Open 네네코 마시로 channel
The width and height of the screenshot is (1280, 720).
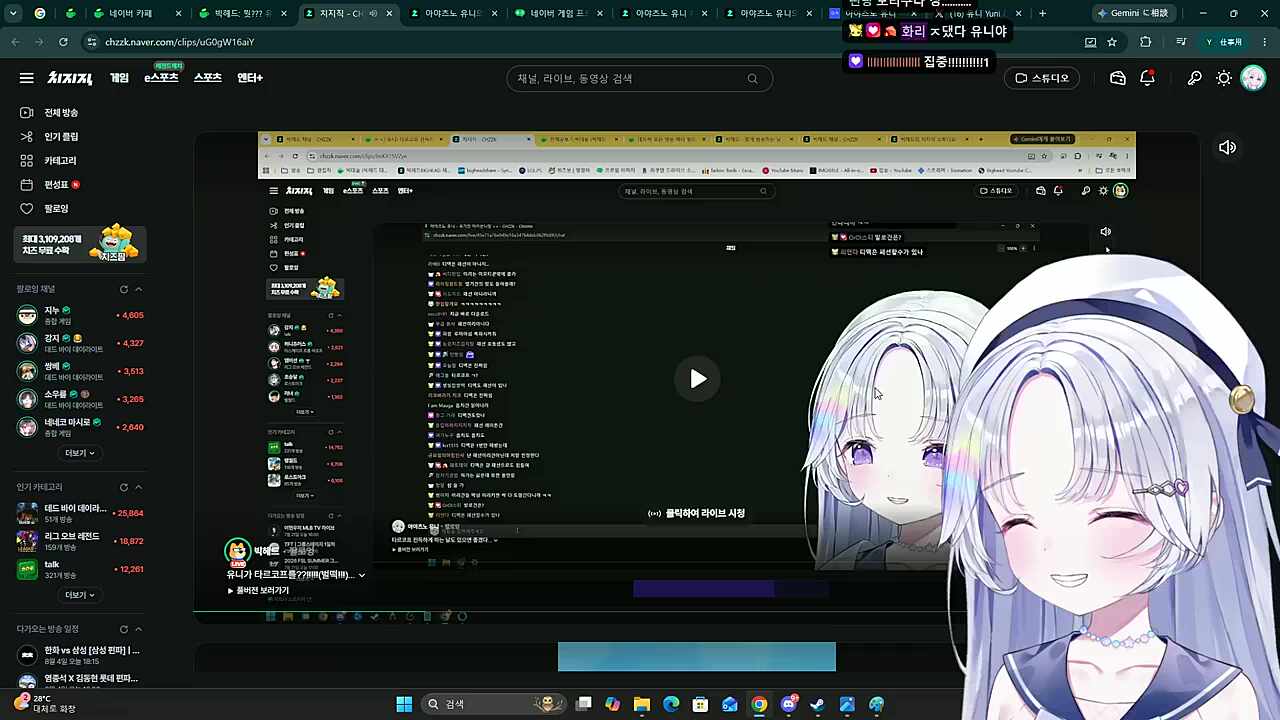(82, 428)
